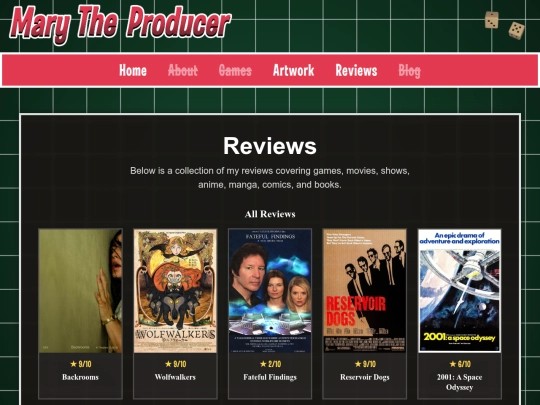Image resolution: width=540 pixels, height=405 pixels.
Task: Click the All Reviews section heading
Action: tap(270, 214)
